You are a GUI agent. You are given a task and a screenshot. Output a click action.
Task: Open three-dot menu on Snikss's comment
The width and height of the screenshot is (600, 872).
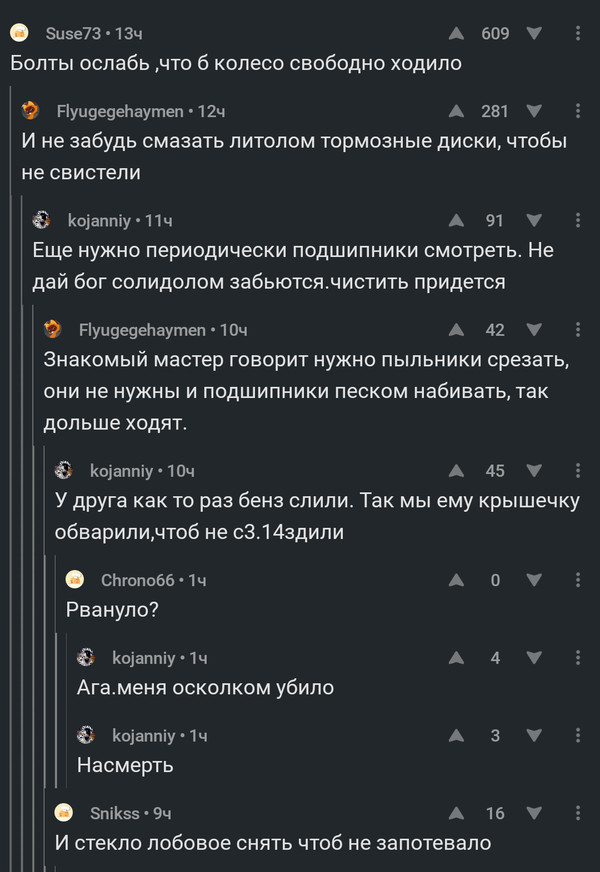(580, 813)
